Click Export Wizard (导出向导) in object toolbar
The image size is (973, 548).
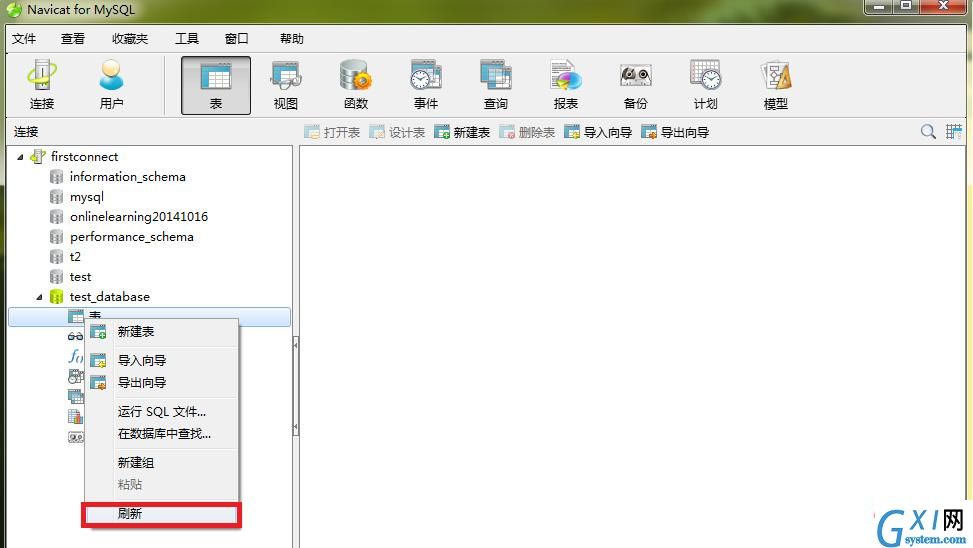point(675,132)
